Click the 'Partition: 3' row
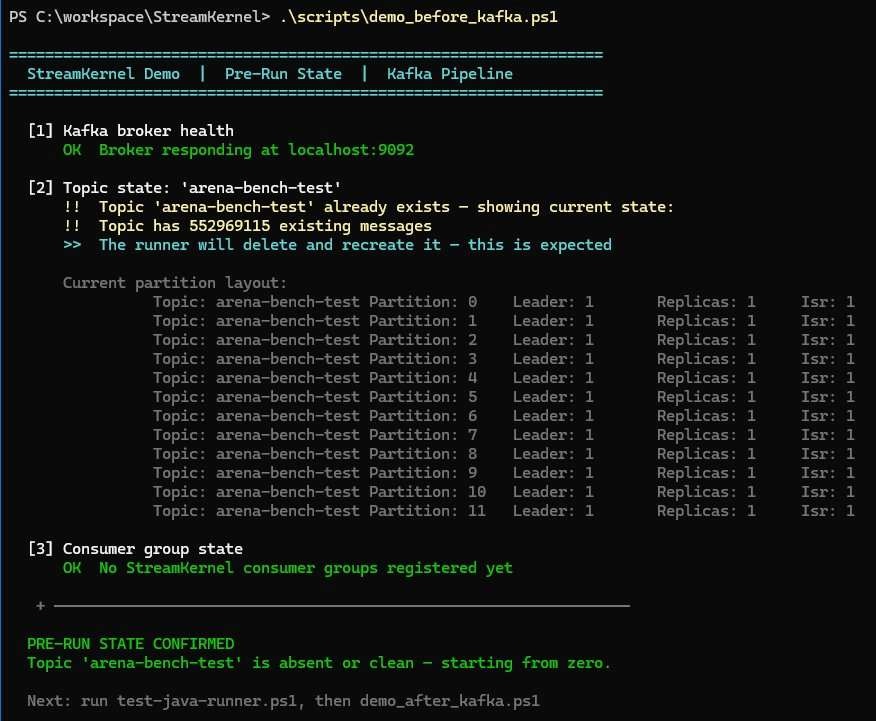The image size is (876, 721). point(503,359)
